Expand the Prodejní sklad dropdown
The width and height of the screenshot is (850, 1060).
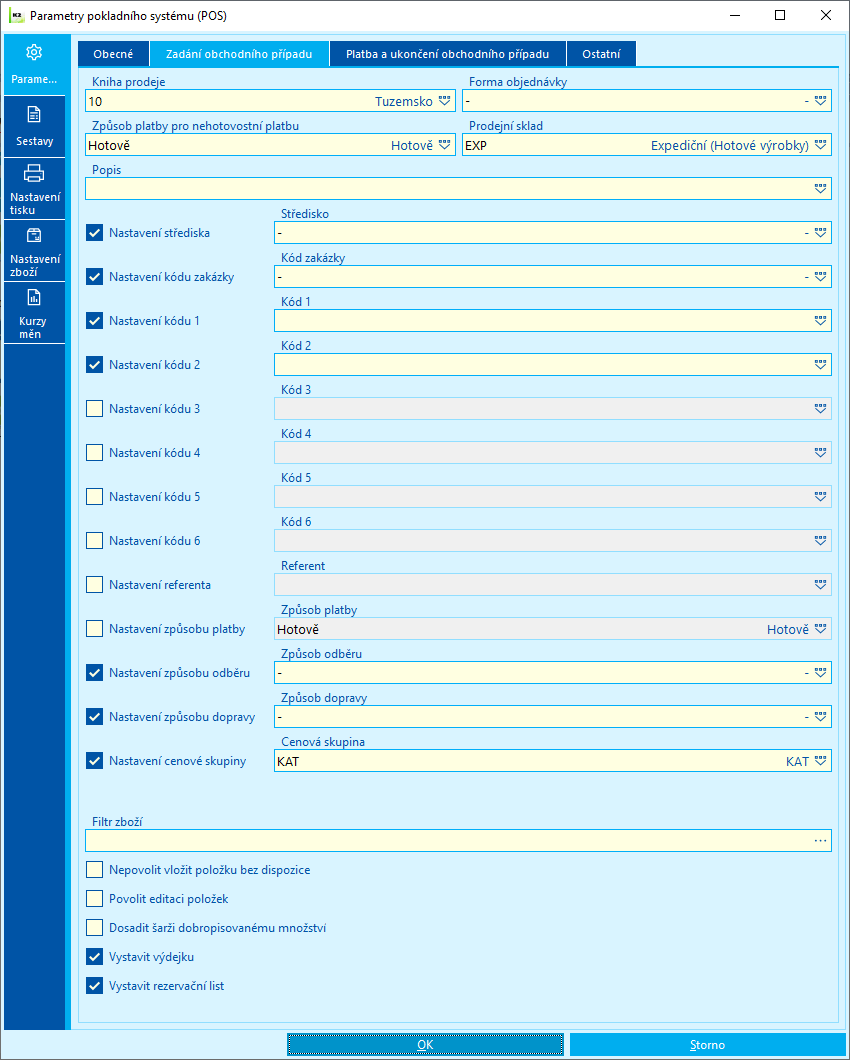click(820, 145)
